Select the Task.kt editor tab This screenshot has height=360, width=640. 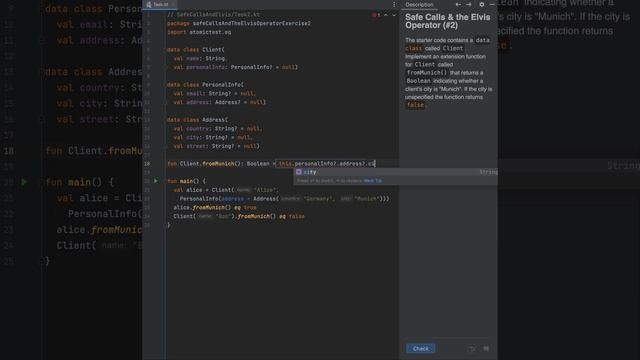[x=160, y=4]
